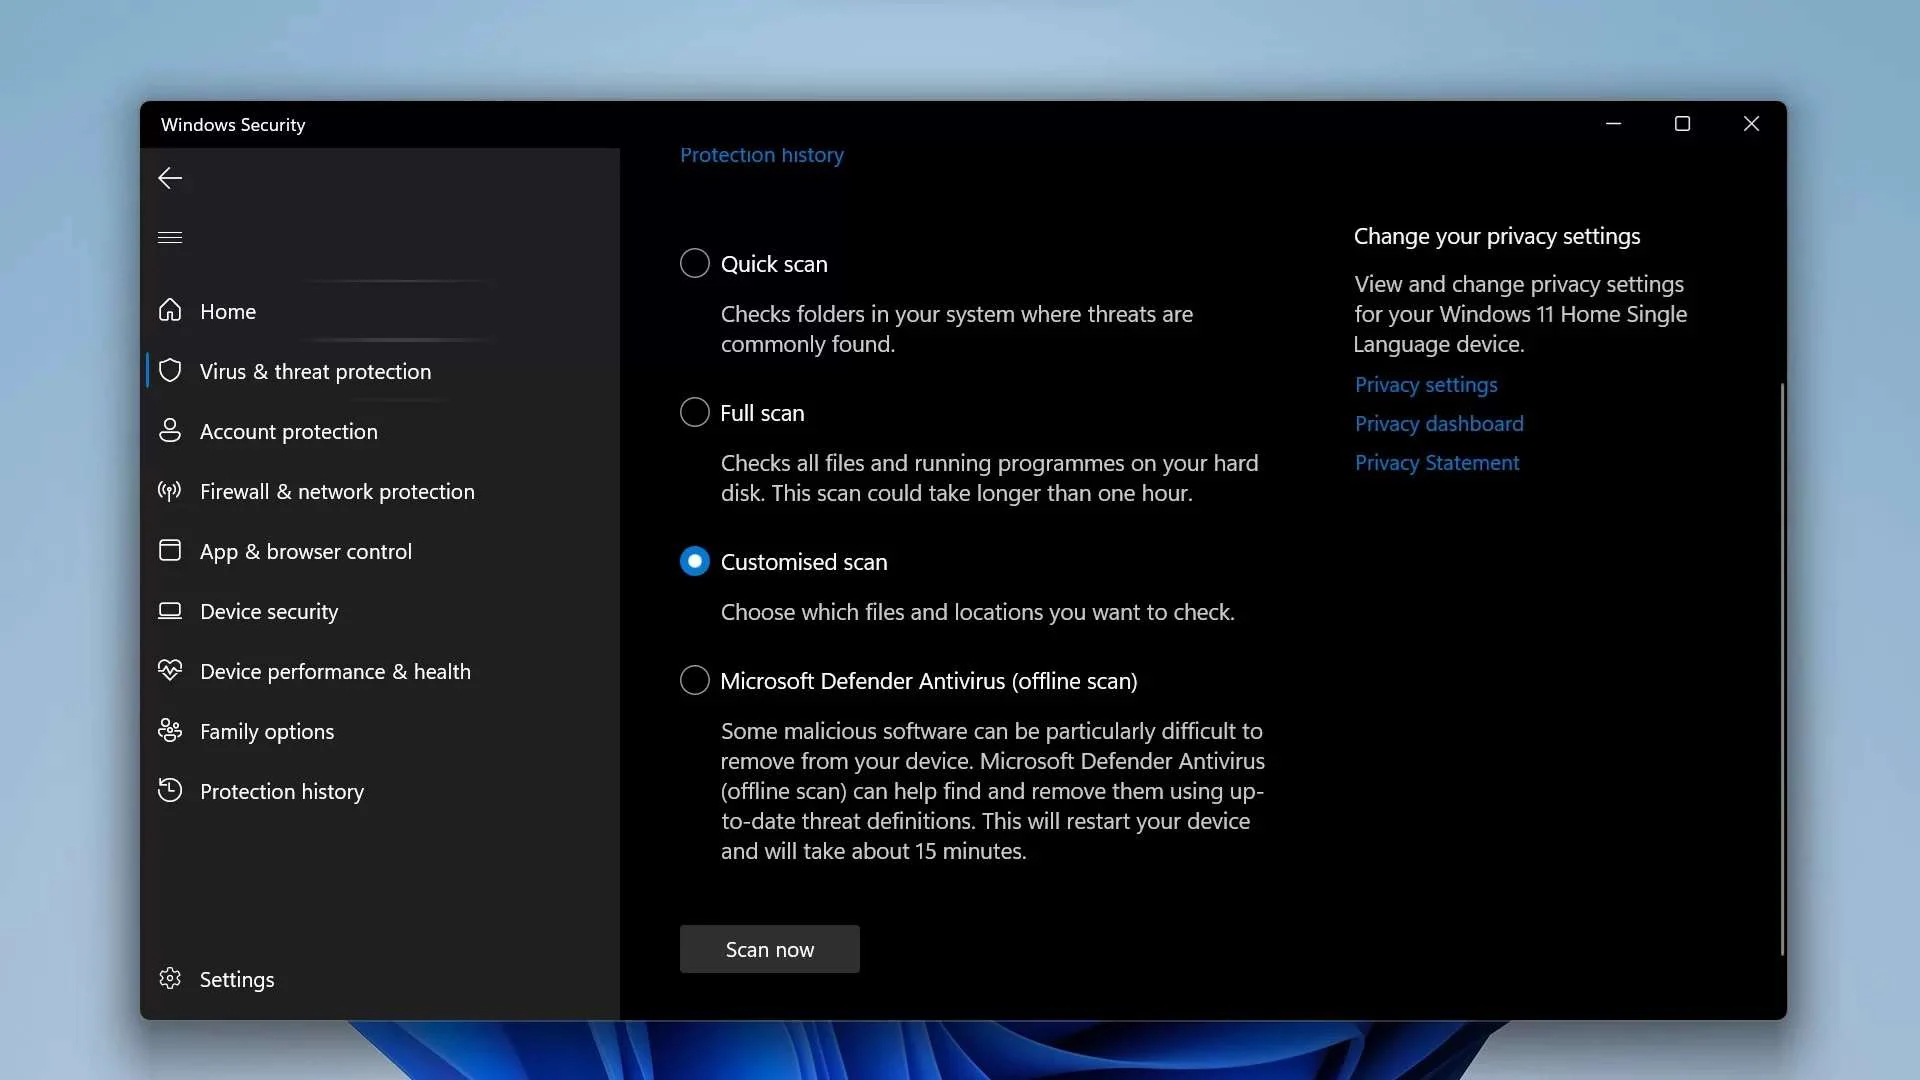Click the Home navigation icon

point(169,311)
